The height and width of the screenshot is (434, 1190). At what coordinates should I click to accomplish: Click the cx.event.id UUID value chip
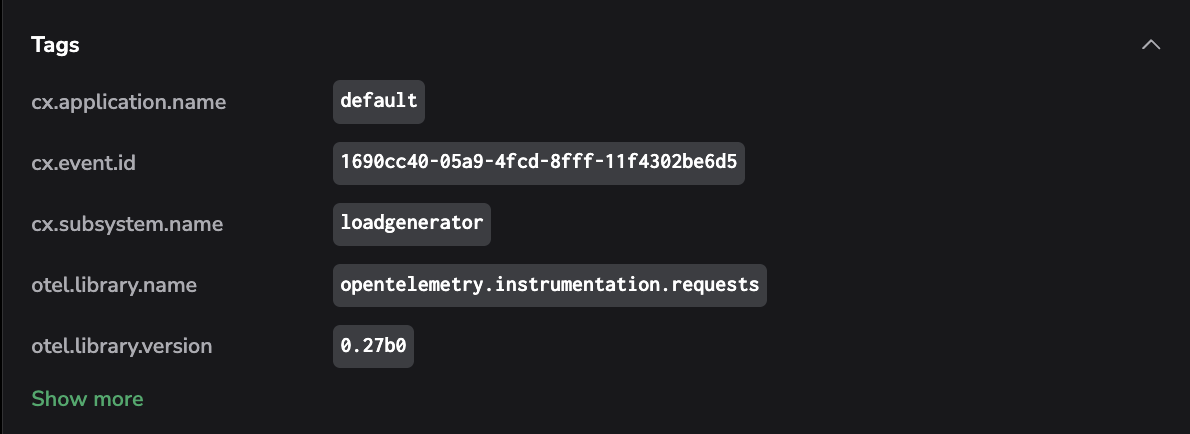(x=538, y=163)
